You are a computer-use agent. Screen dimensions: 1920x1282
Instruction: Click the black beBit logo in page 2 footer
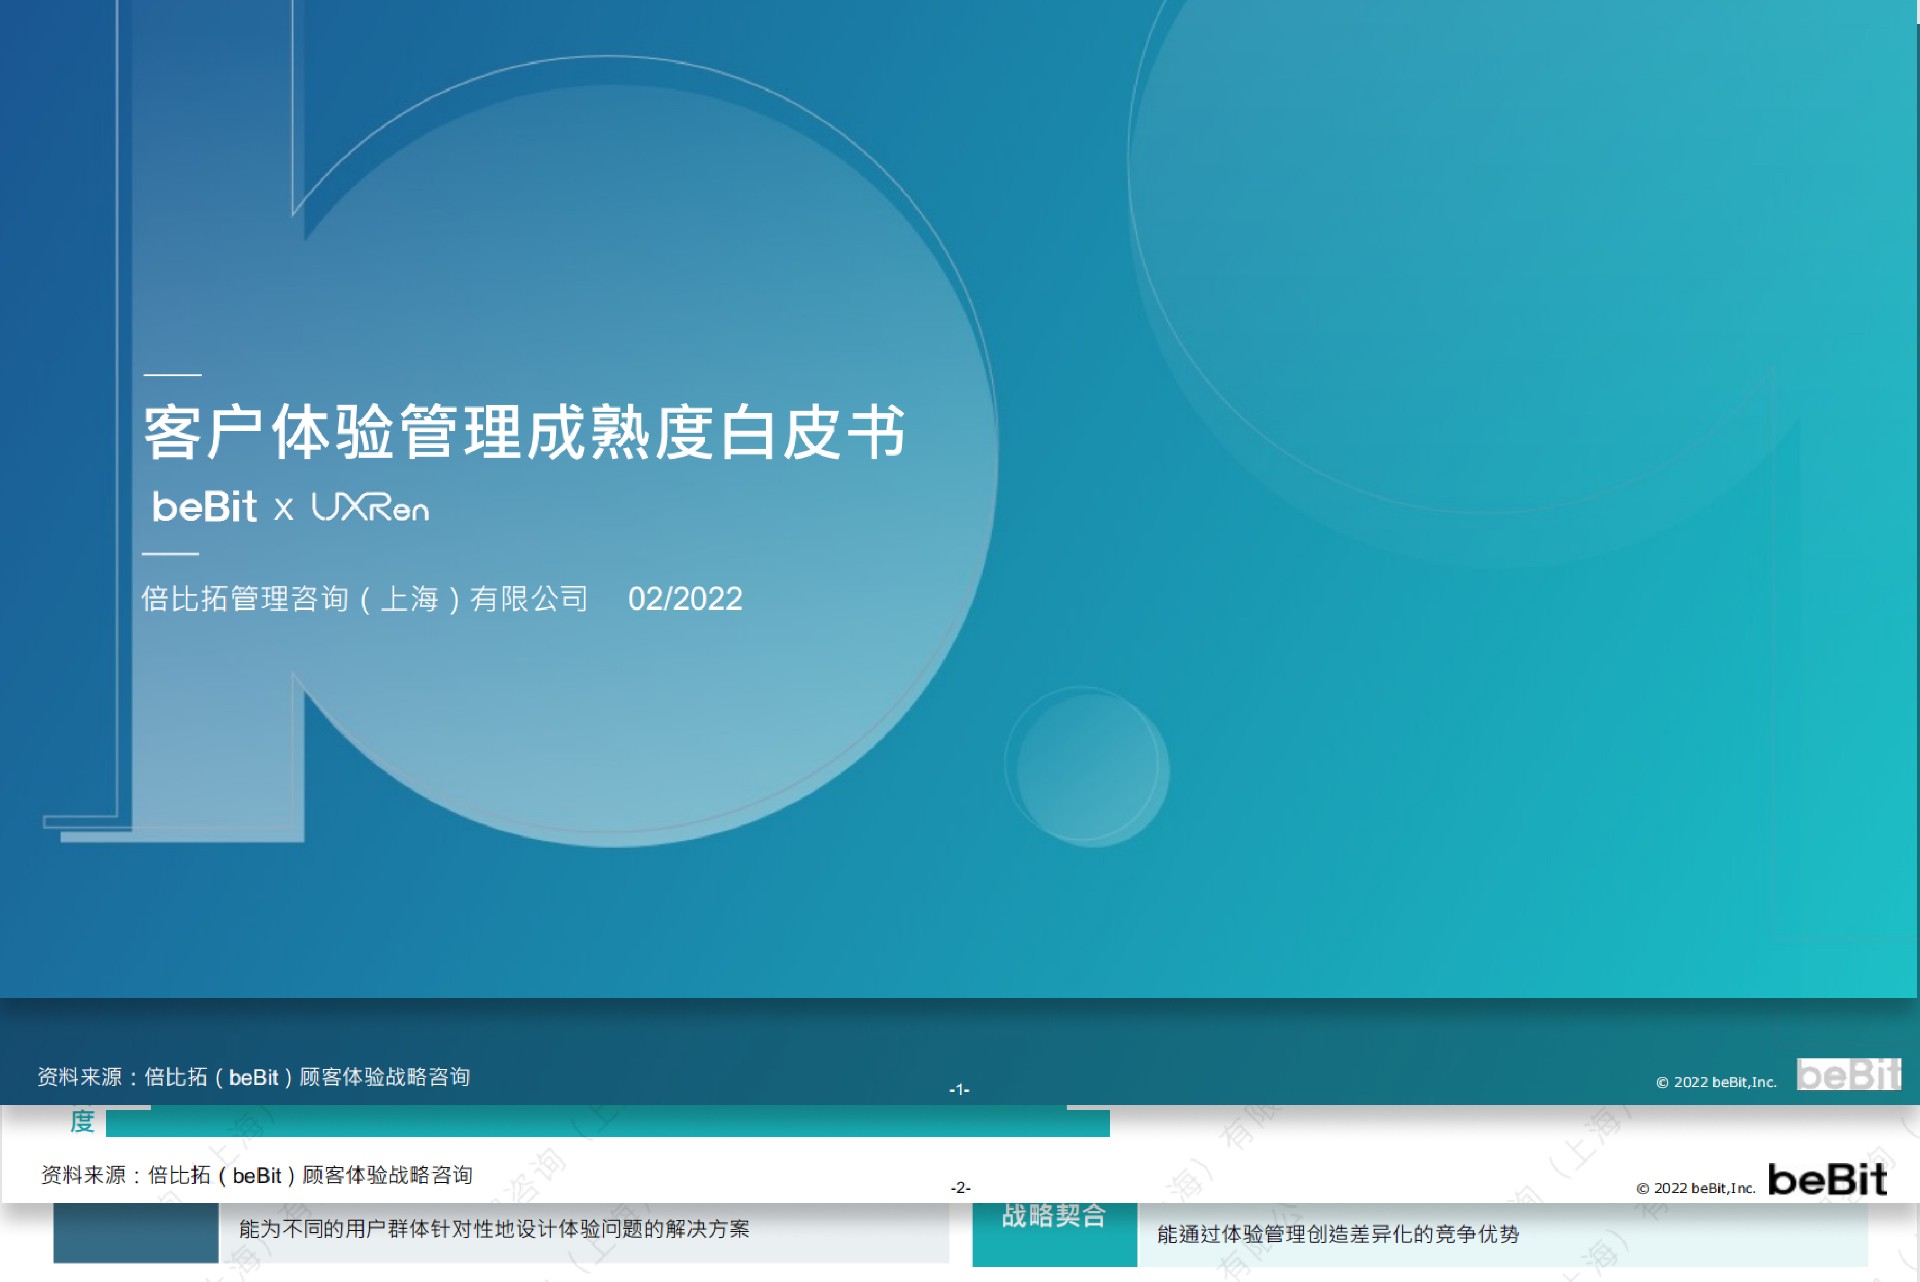(x=1827, y=1180)
